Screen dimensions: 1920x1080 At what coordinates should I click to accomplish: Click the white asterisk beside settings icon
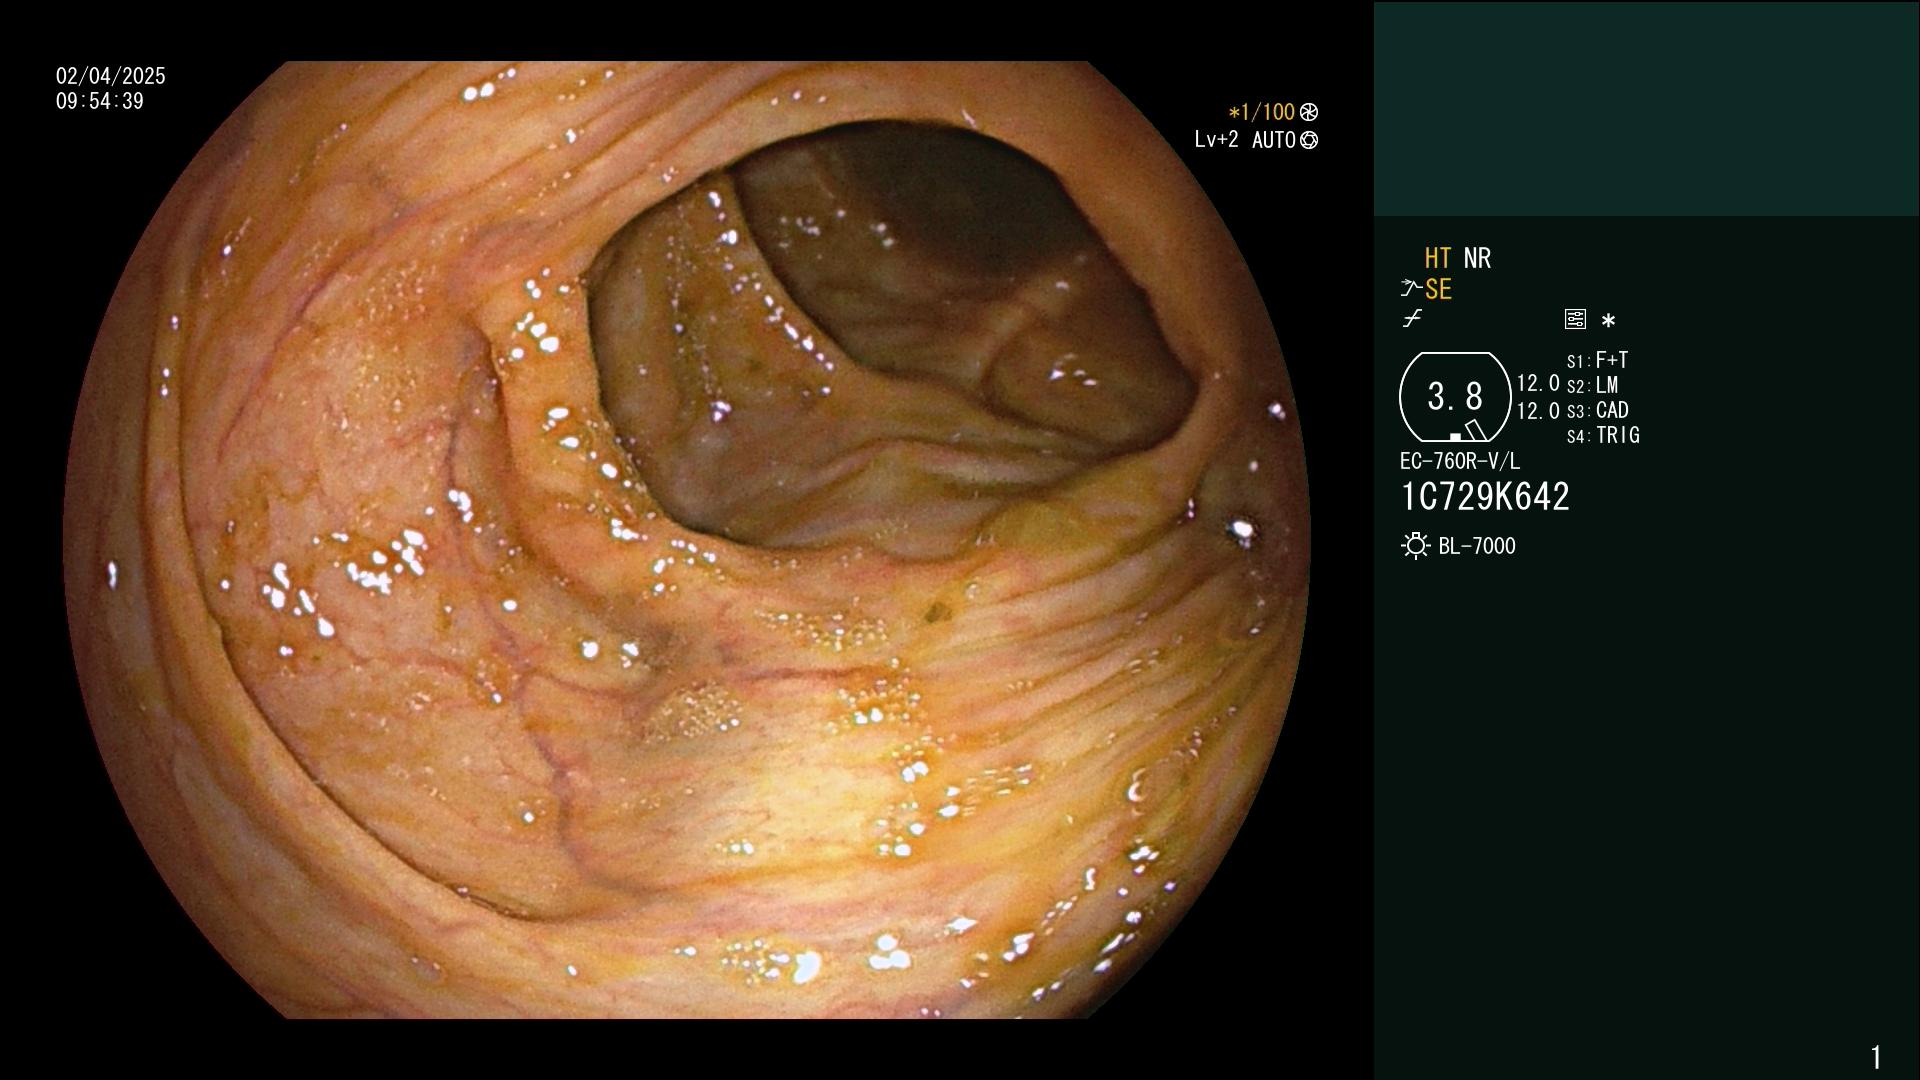click(x=1608, y=321)
